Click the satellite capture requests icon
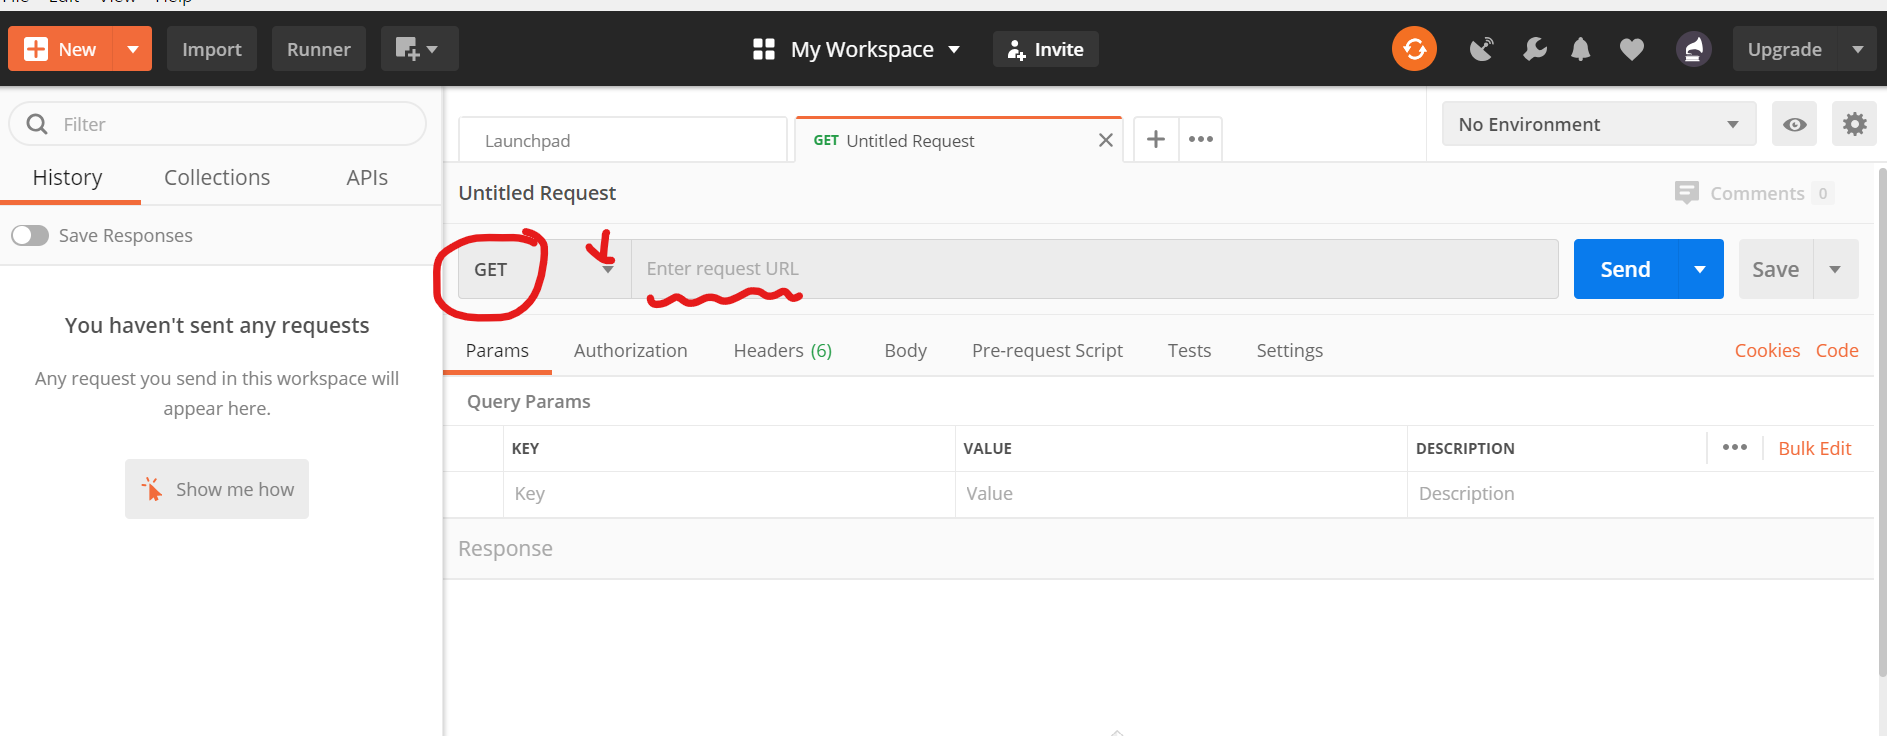1887x736 pixels. 1481,49
